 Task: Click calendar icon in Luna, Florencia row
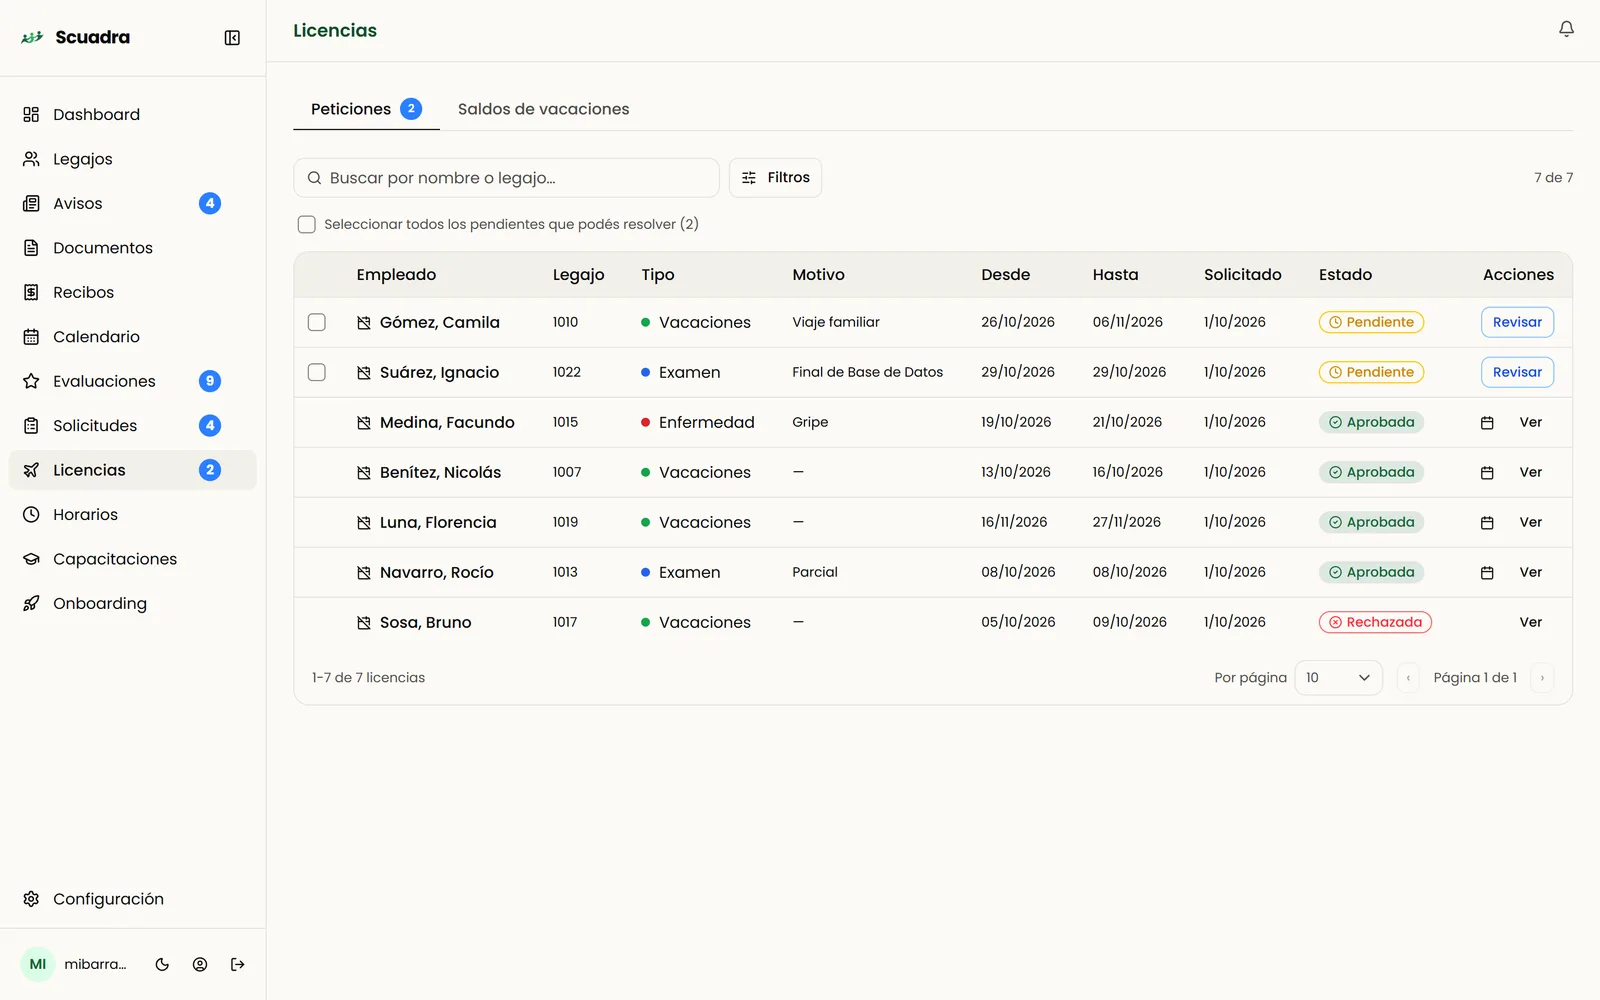1487,523
